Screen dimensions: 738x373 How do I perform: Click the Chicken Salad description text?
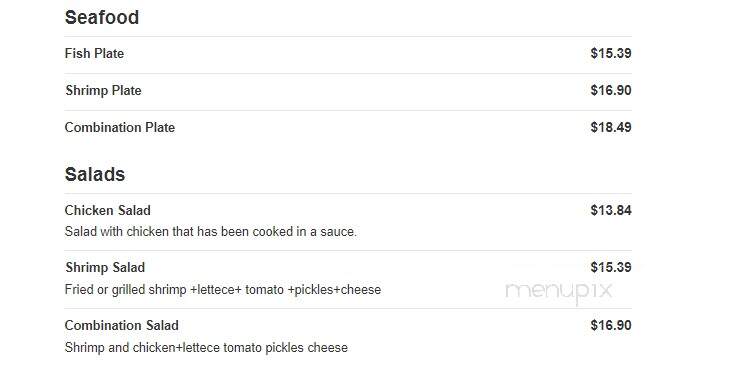click(210, 232)
